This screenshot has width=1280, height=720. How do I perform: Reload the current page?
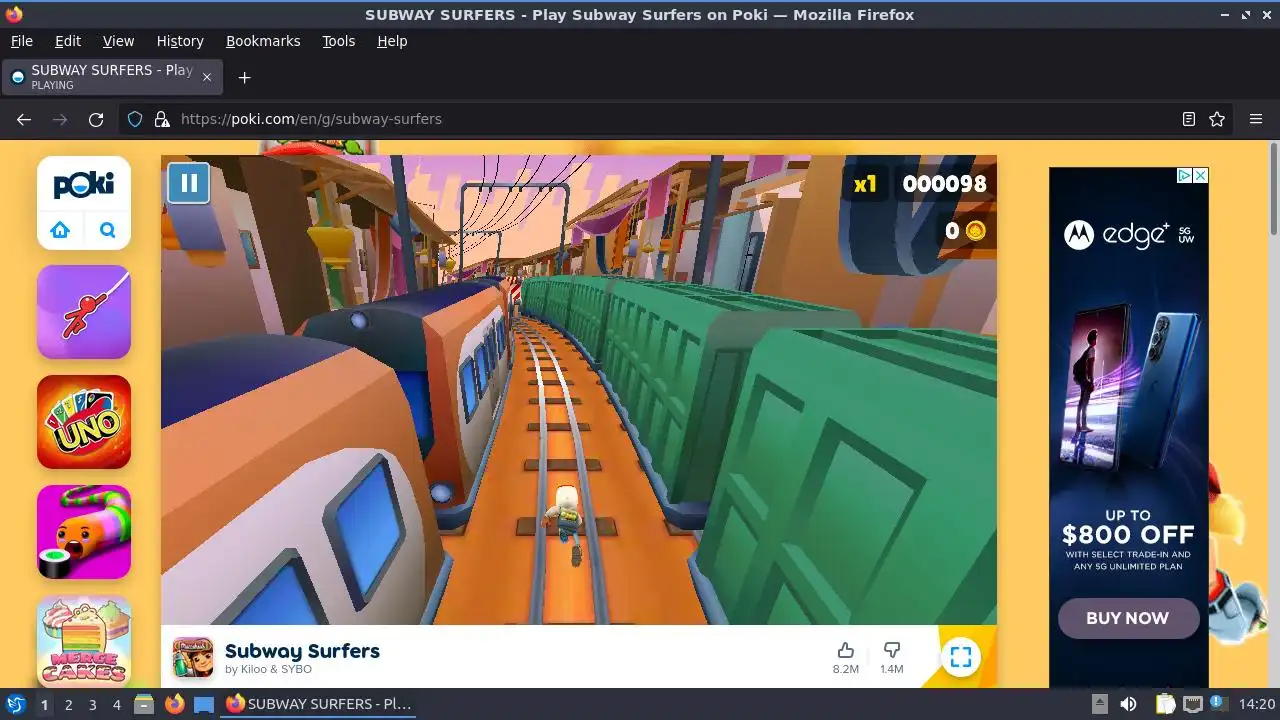coord(96,119)
